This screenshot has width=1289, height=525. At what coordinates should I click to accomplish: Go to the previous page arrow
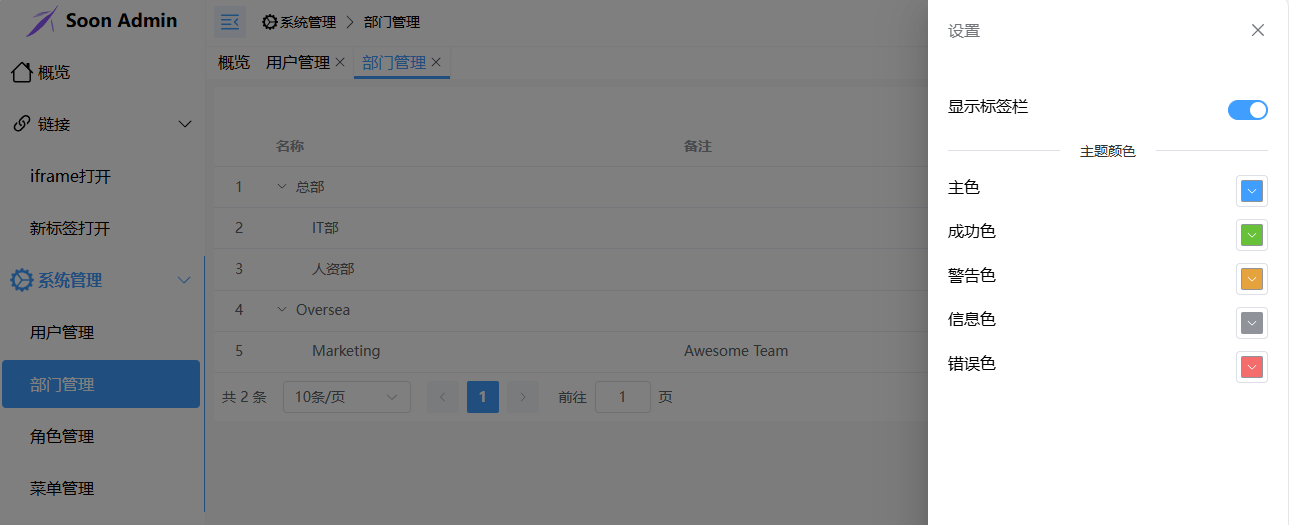point(443,397)
